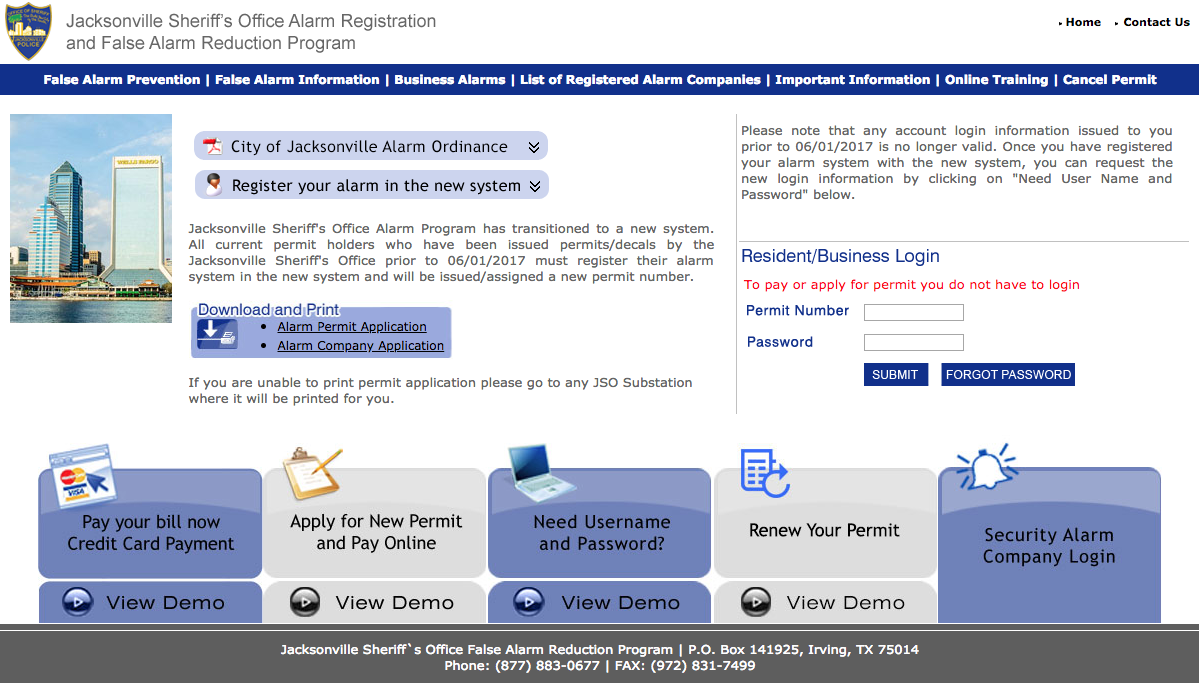Click the FORGOT PASSWORD button
The width and height of the screenshot is (1199, 683).
coord(1008,374)
